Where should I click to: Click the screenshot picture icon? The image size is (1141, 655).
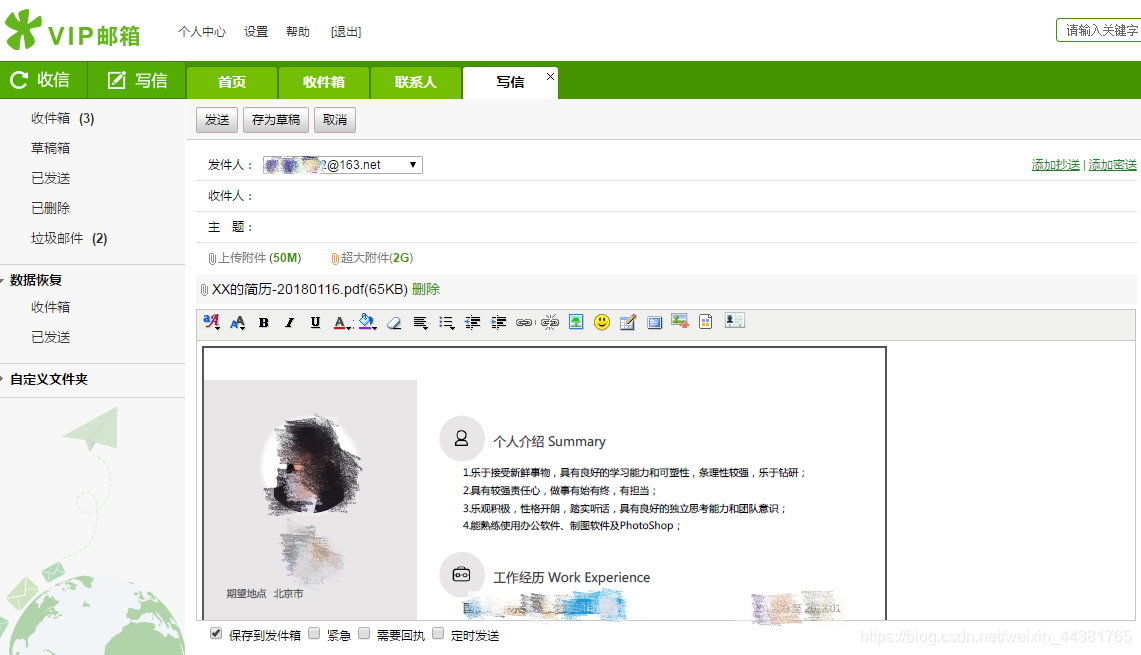pos(680,321)
